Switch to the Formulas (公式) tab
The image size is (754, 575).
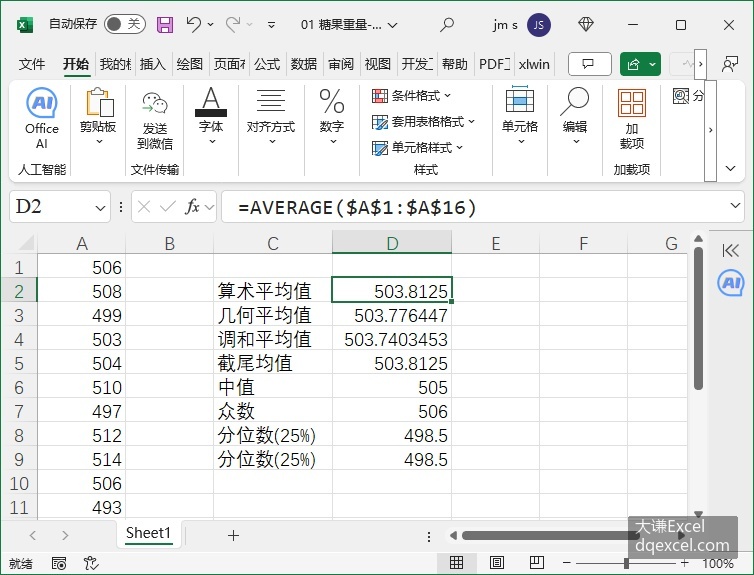tap(267, 64)
